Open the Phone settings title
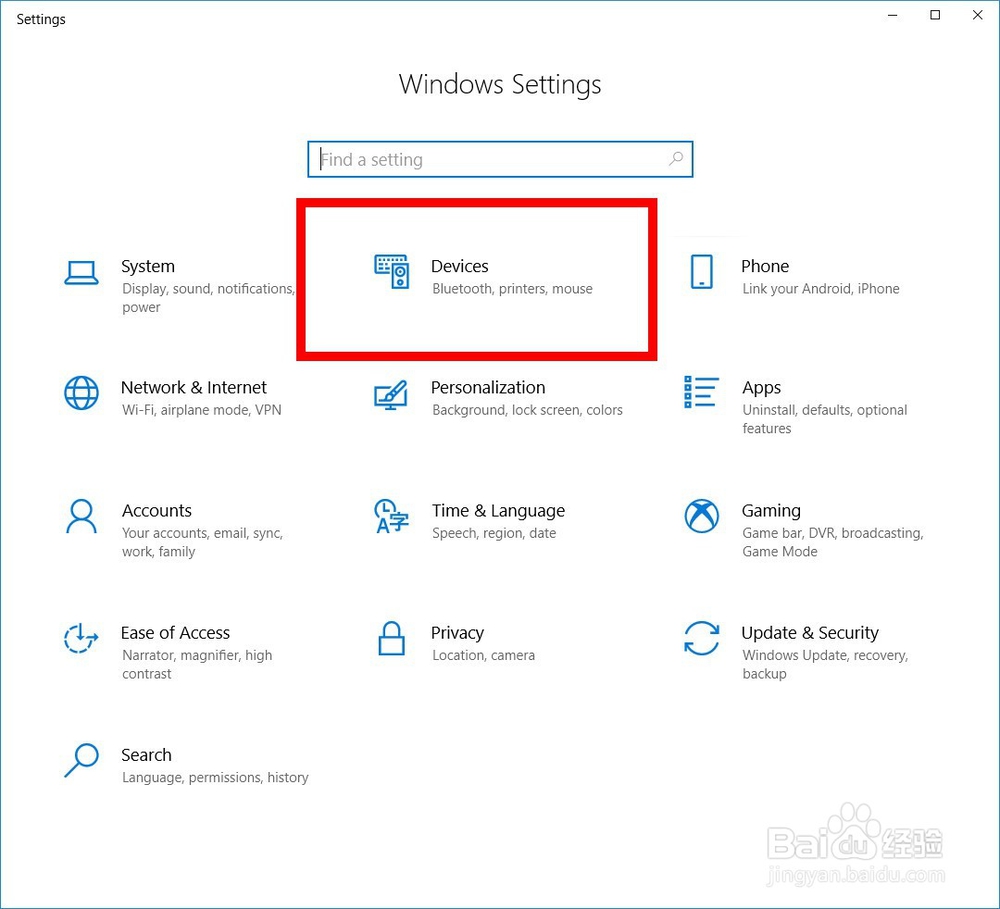1000x909 pixels. (x=765, y=266)
